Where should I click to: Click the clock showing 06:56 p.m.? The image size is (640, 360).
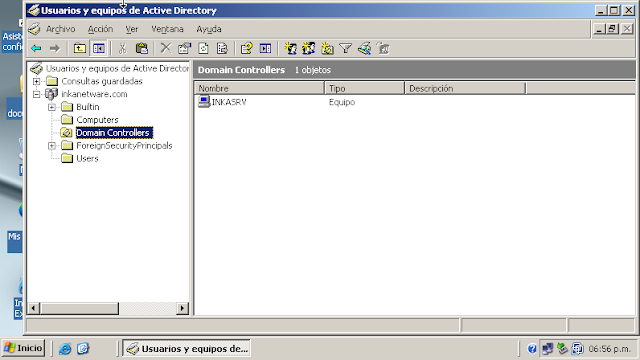pos(609,349)
